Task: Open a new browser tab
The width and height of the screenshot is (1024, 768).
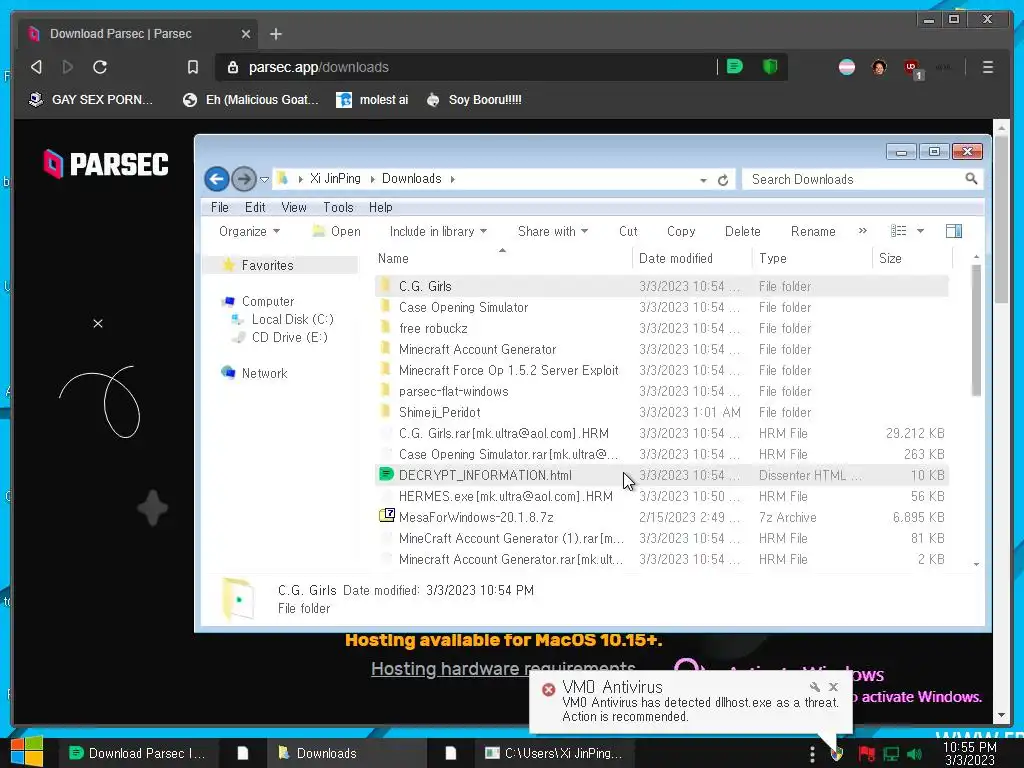Action: (276, 34)
